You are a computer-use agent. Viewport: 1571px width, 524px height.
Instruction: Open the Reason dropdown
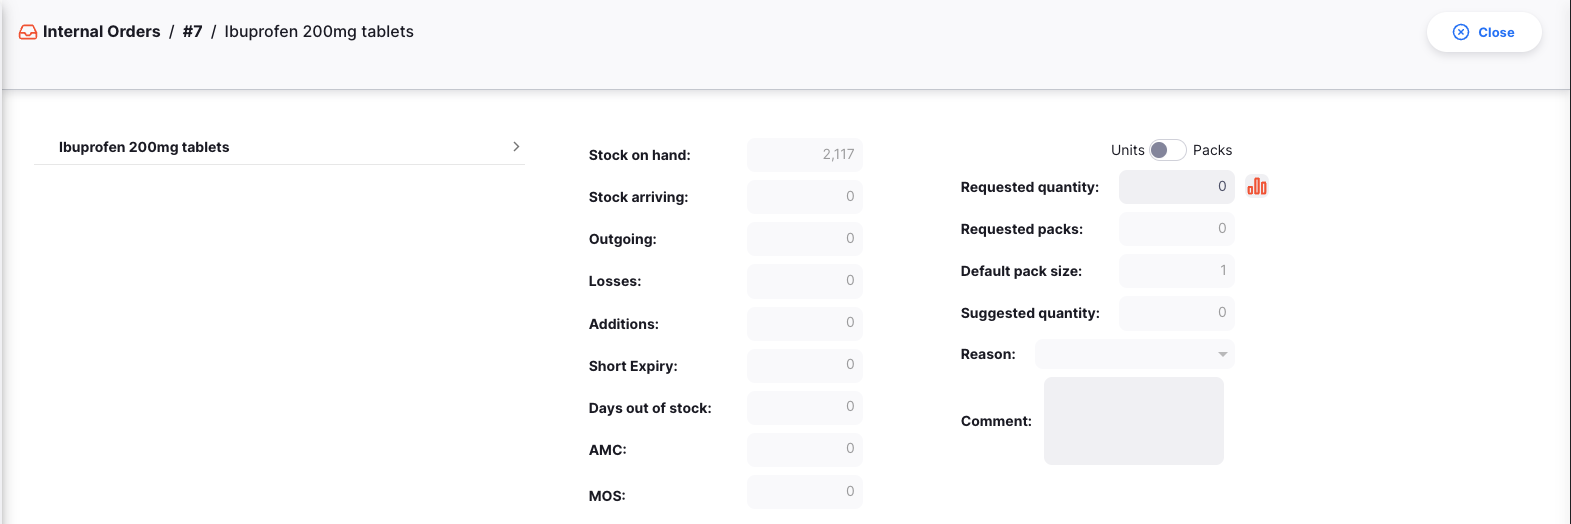click(1134, 354)
